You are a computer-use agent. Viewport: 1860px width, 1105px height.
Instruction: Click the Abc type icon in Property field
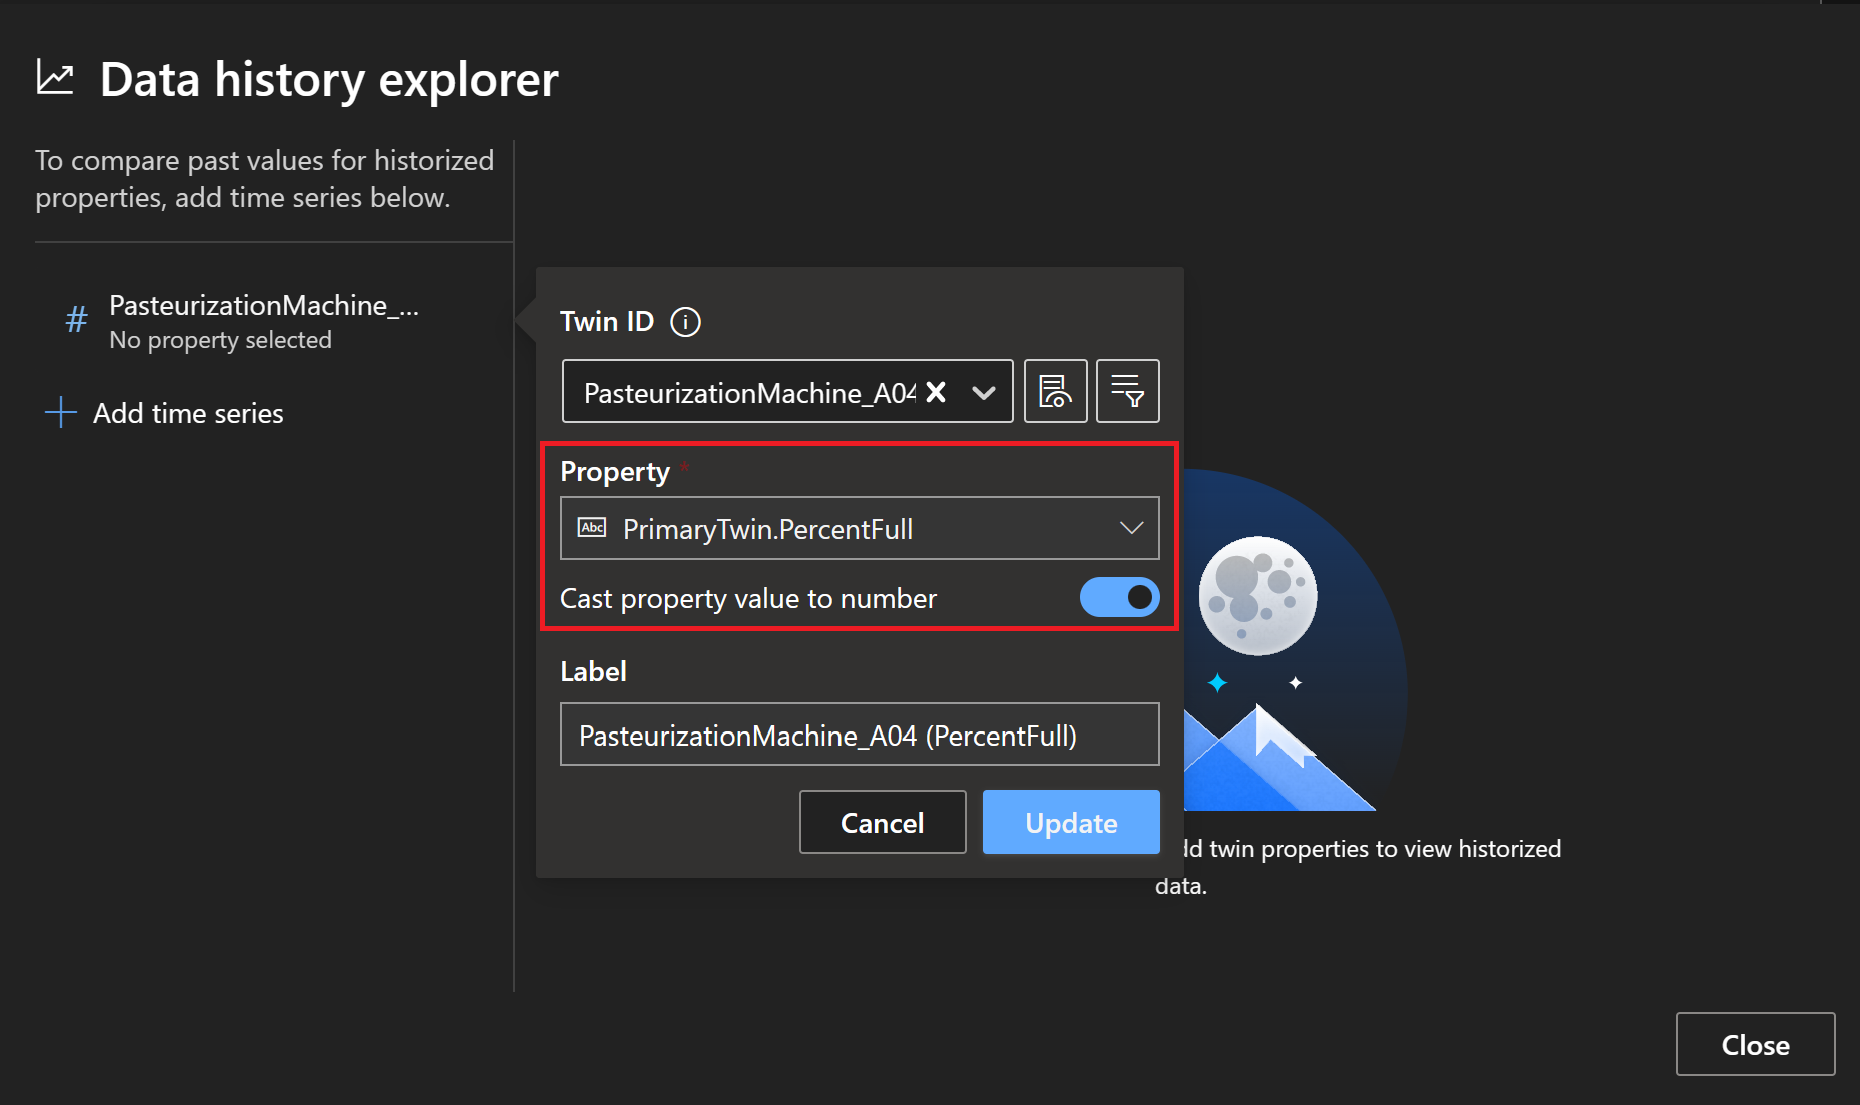[x=592, y=528]
